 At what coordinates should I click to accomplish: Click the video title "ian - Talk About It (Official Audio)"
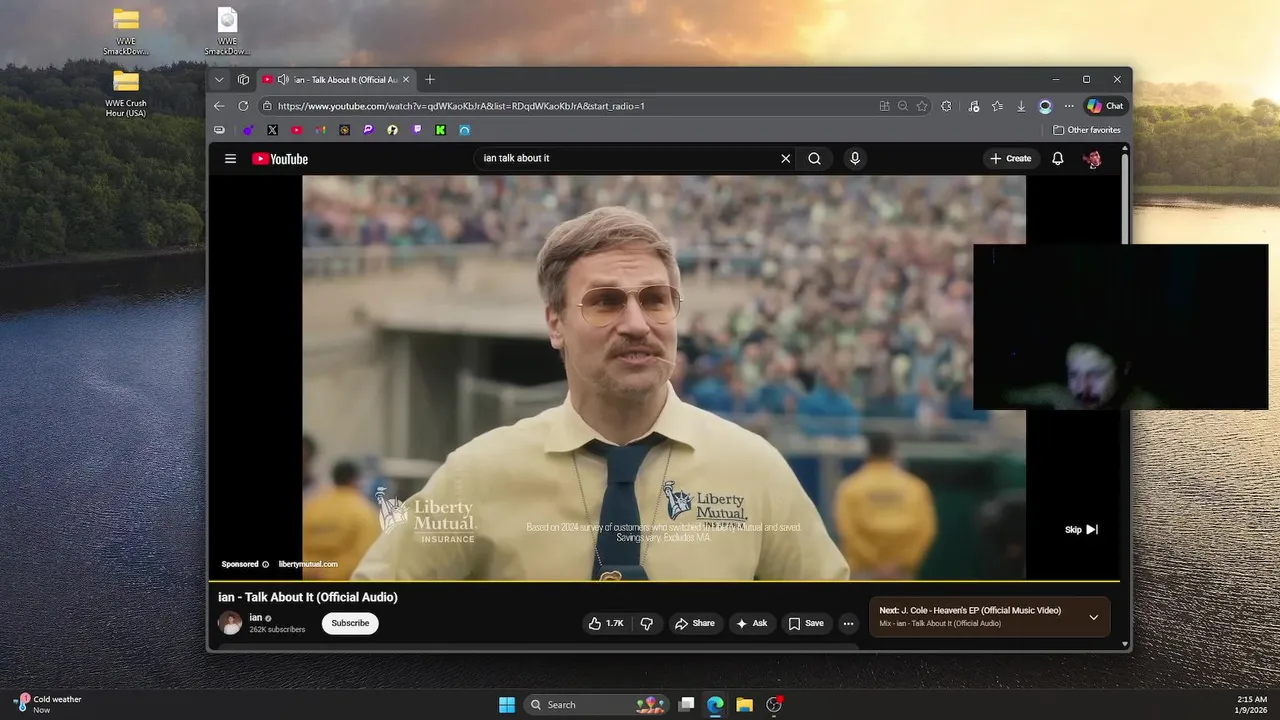coord(308,597)
